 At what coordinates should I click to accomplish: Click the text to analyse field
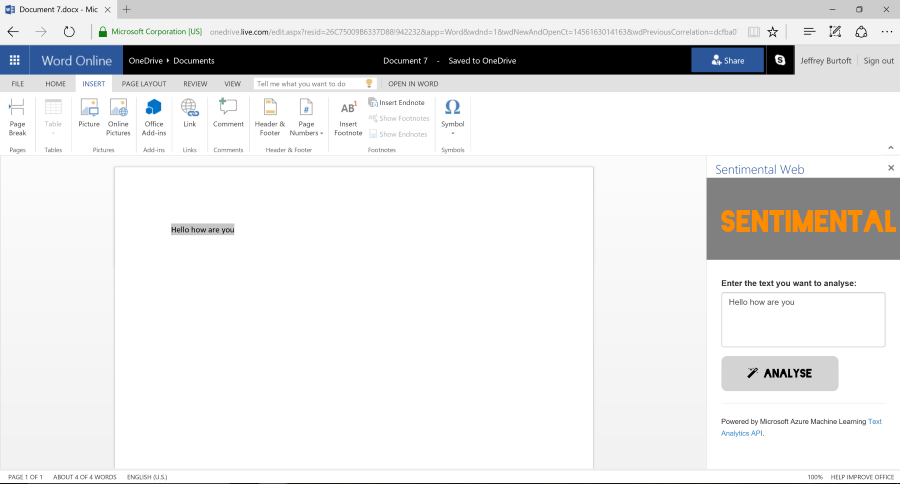tap(803, 319)
